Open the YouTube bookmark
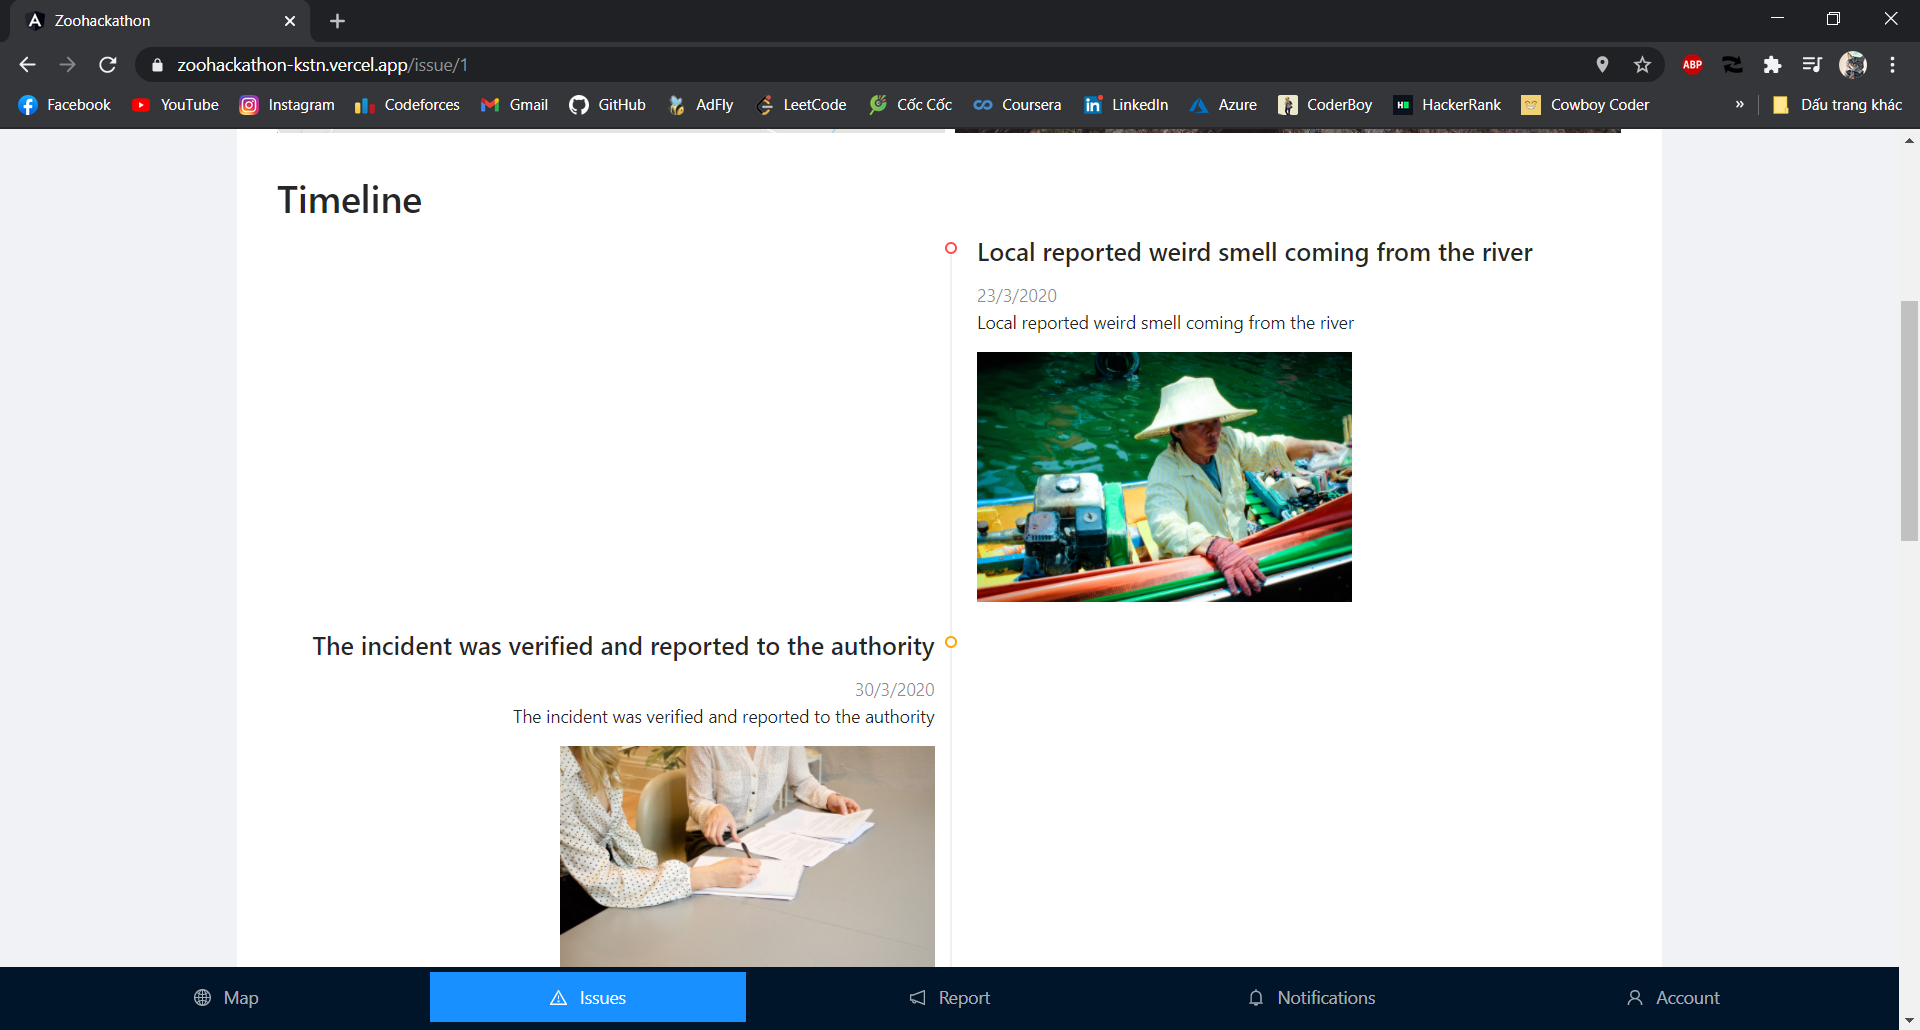Screen dimensions: 1920x1030 pyautogui.click(x=175, y=105)
